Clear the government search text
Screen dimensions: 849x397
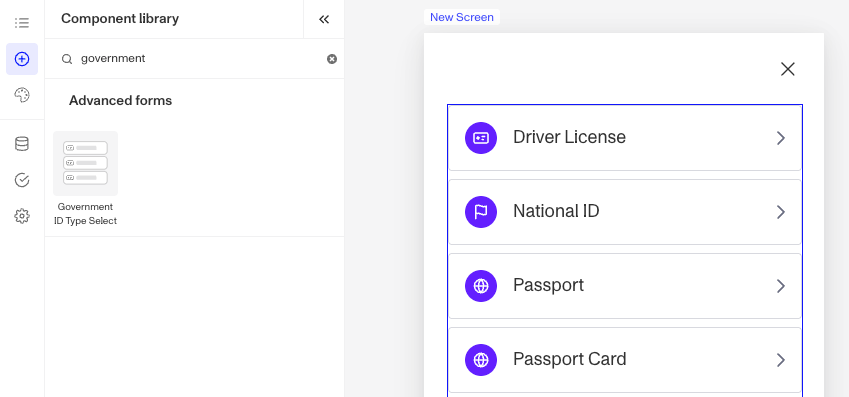click(x=332, y=59)
